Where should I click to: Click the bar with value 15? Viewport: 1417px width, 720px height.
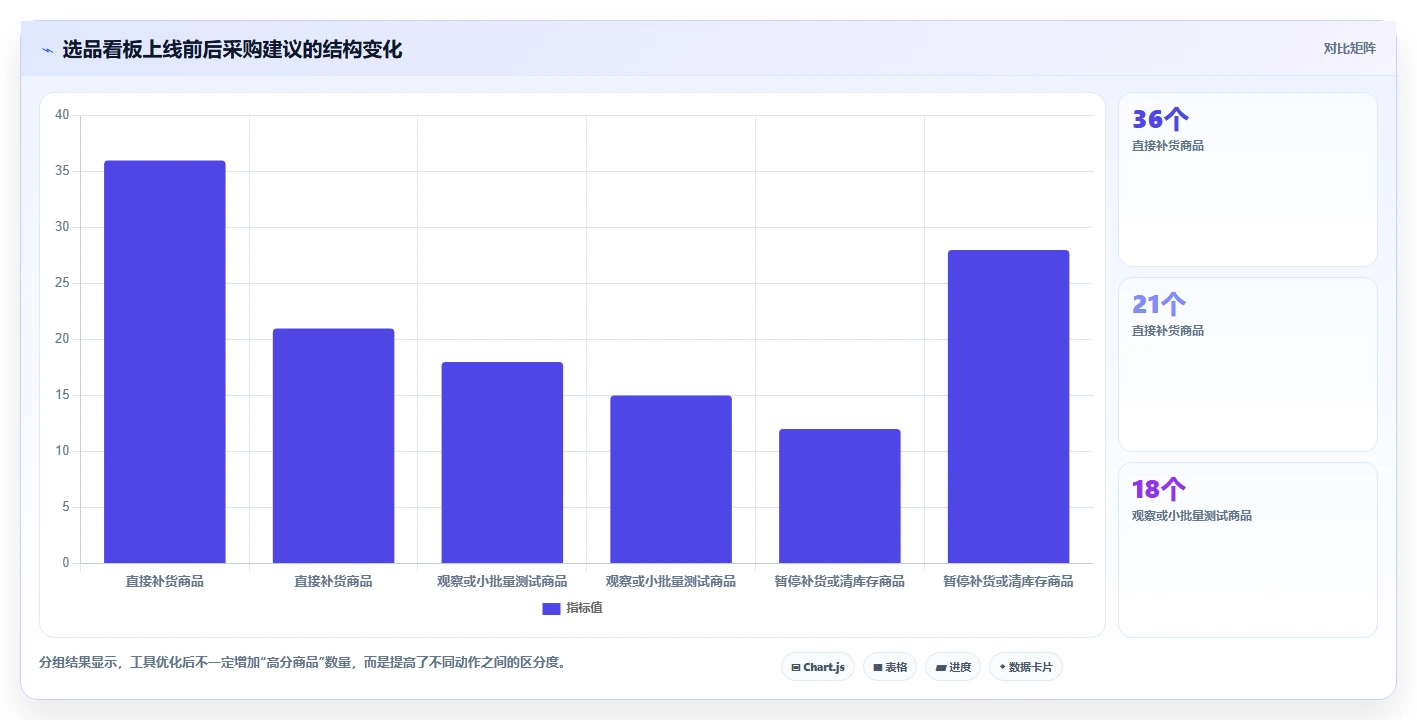point(671,479)
